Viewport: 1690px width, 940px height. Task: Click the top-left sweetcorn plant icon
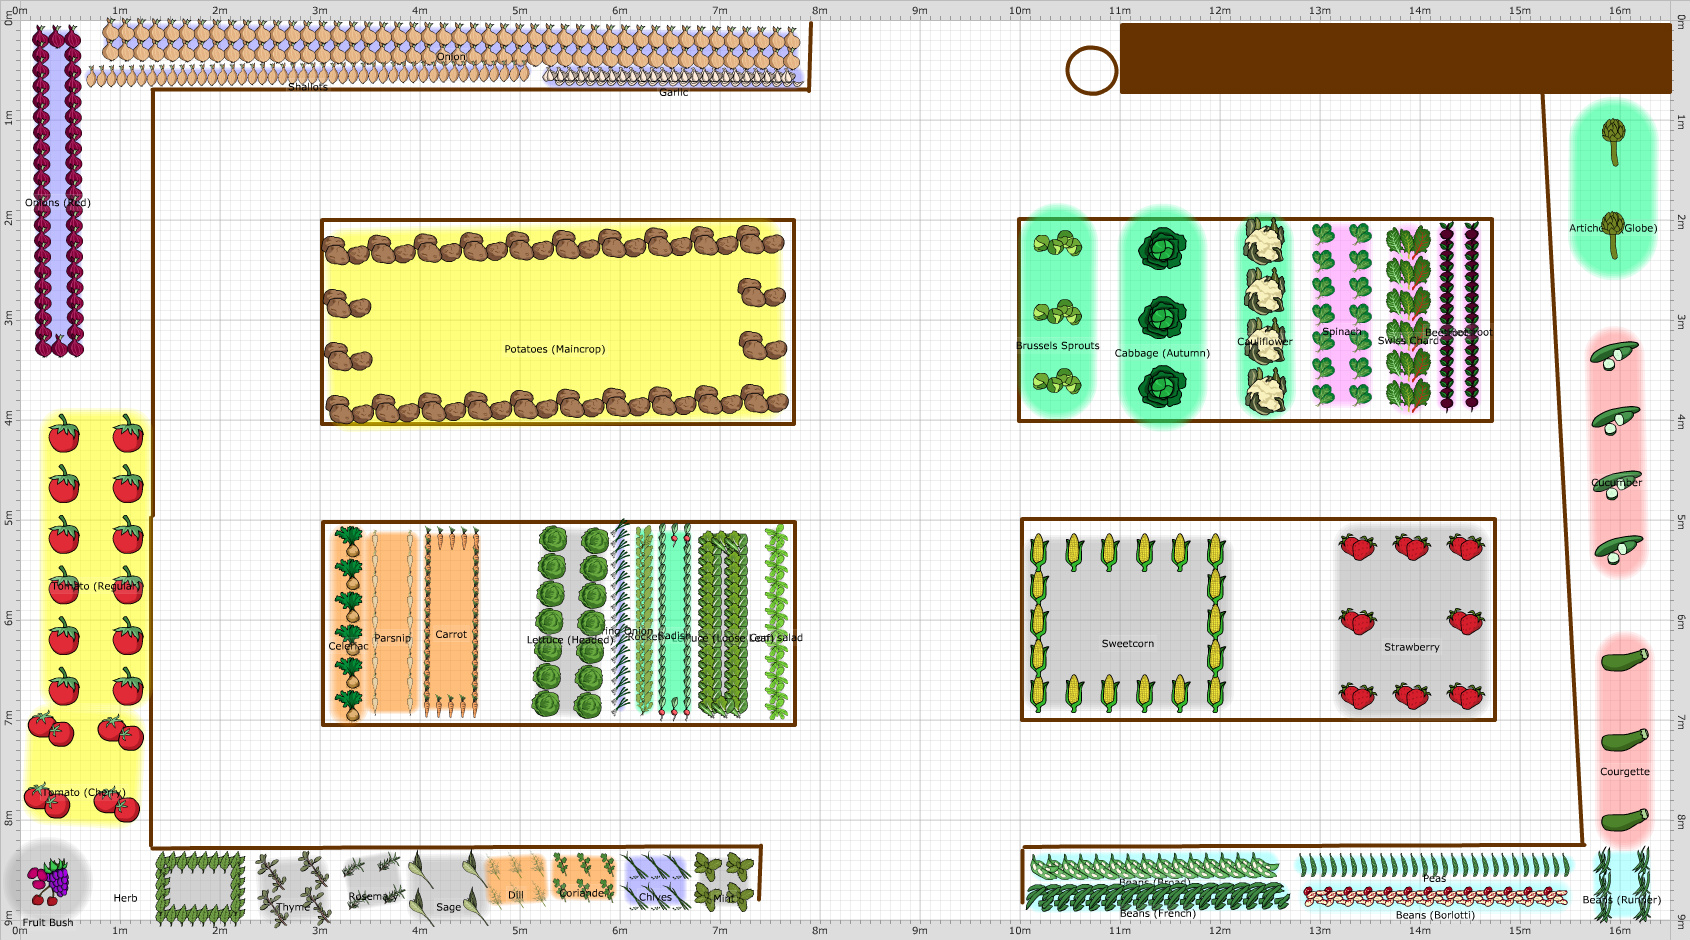click(x=1038, y=551)
